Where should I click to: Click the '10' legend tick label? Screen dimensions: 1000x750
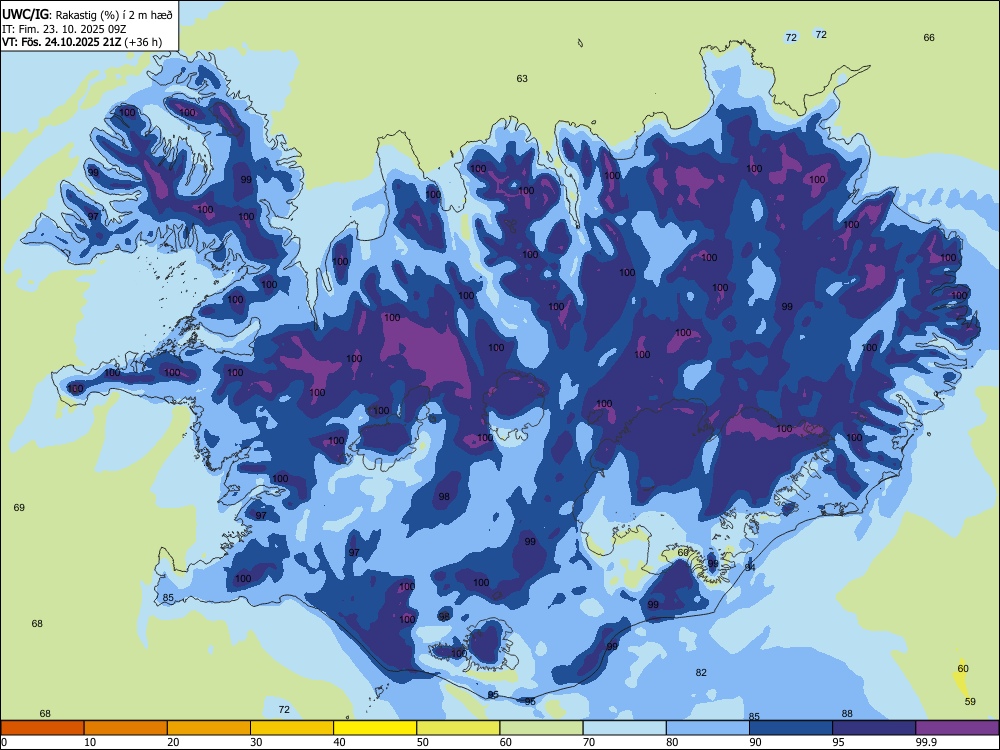tap(90, 742)
